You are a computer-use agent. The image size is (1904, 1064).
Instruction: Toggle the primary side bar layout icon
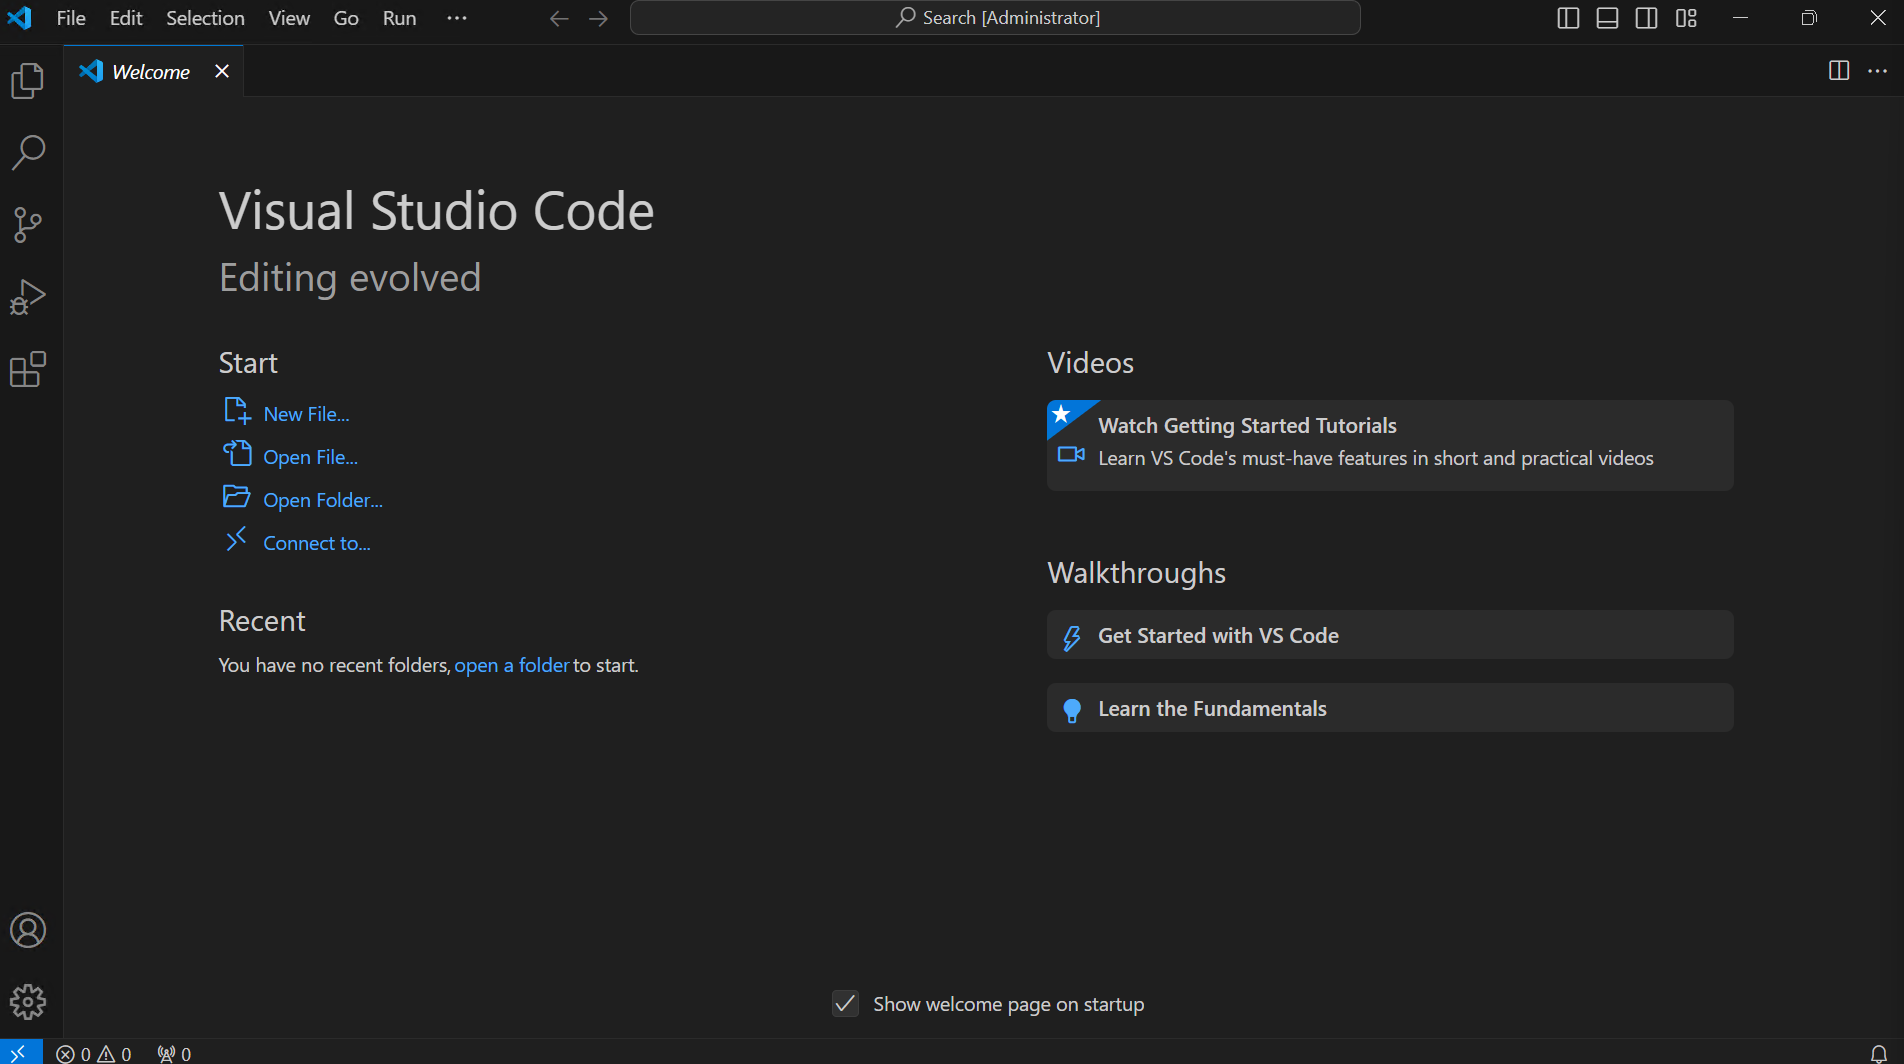coord(1568,18)
